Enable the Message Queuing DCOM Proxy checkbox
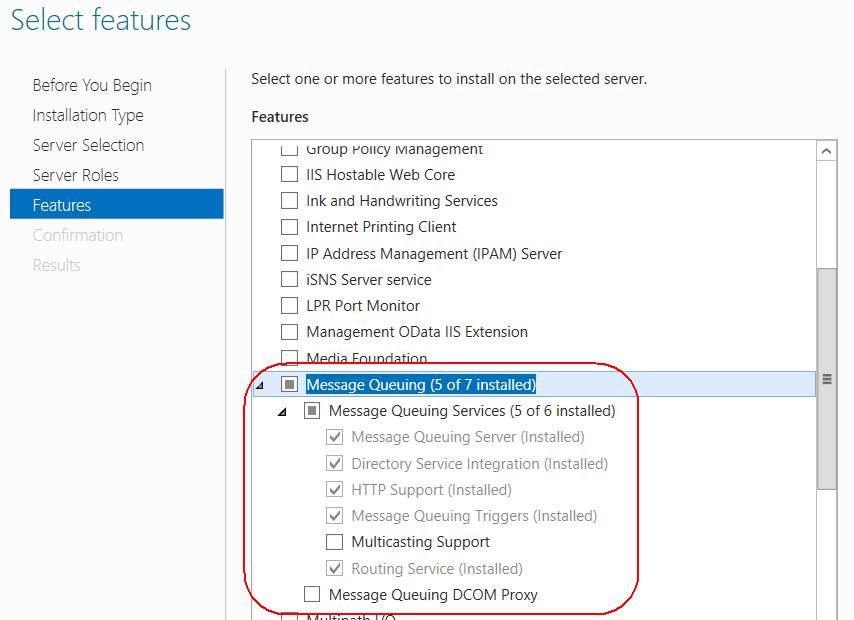This screenshot has height=620, width=854. 312,594
